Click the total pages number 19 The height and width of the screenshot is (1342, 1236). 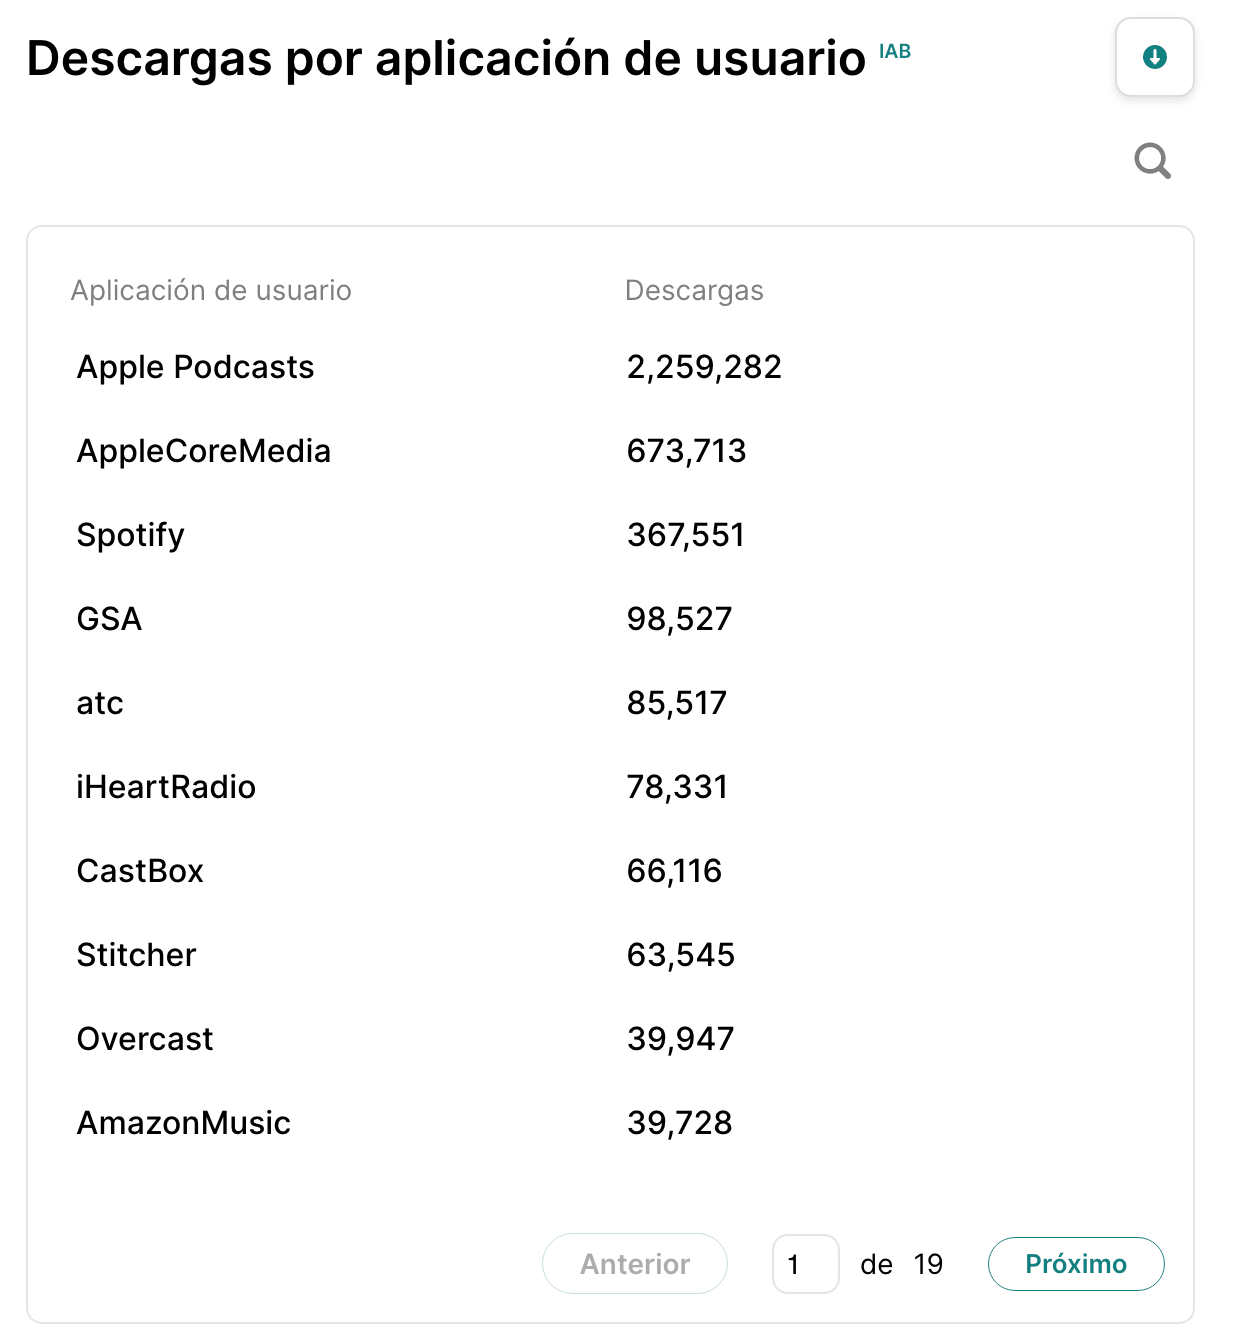pos(928,1264)
